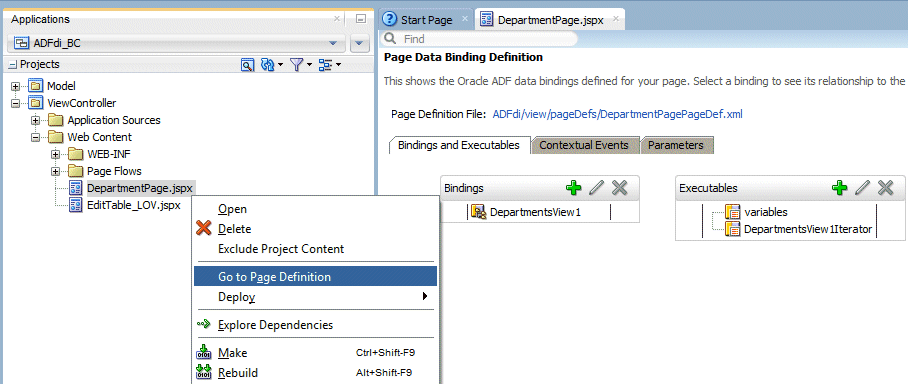Close the Applications panel tab
This screenshot has width=908, height=384.
338,19
